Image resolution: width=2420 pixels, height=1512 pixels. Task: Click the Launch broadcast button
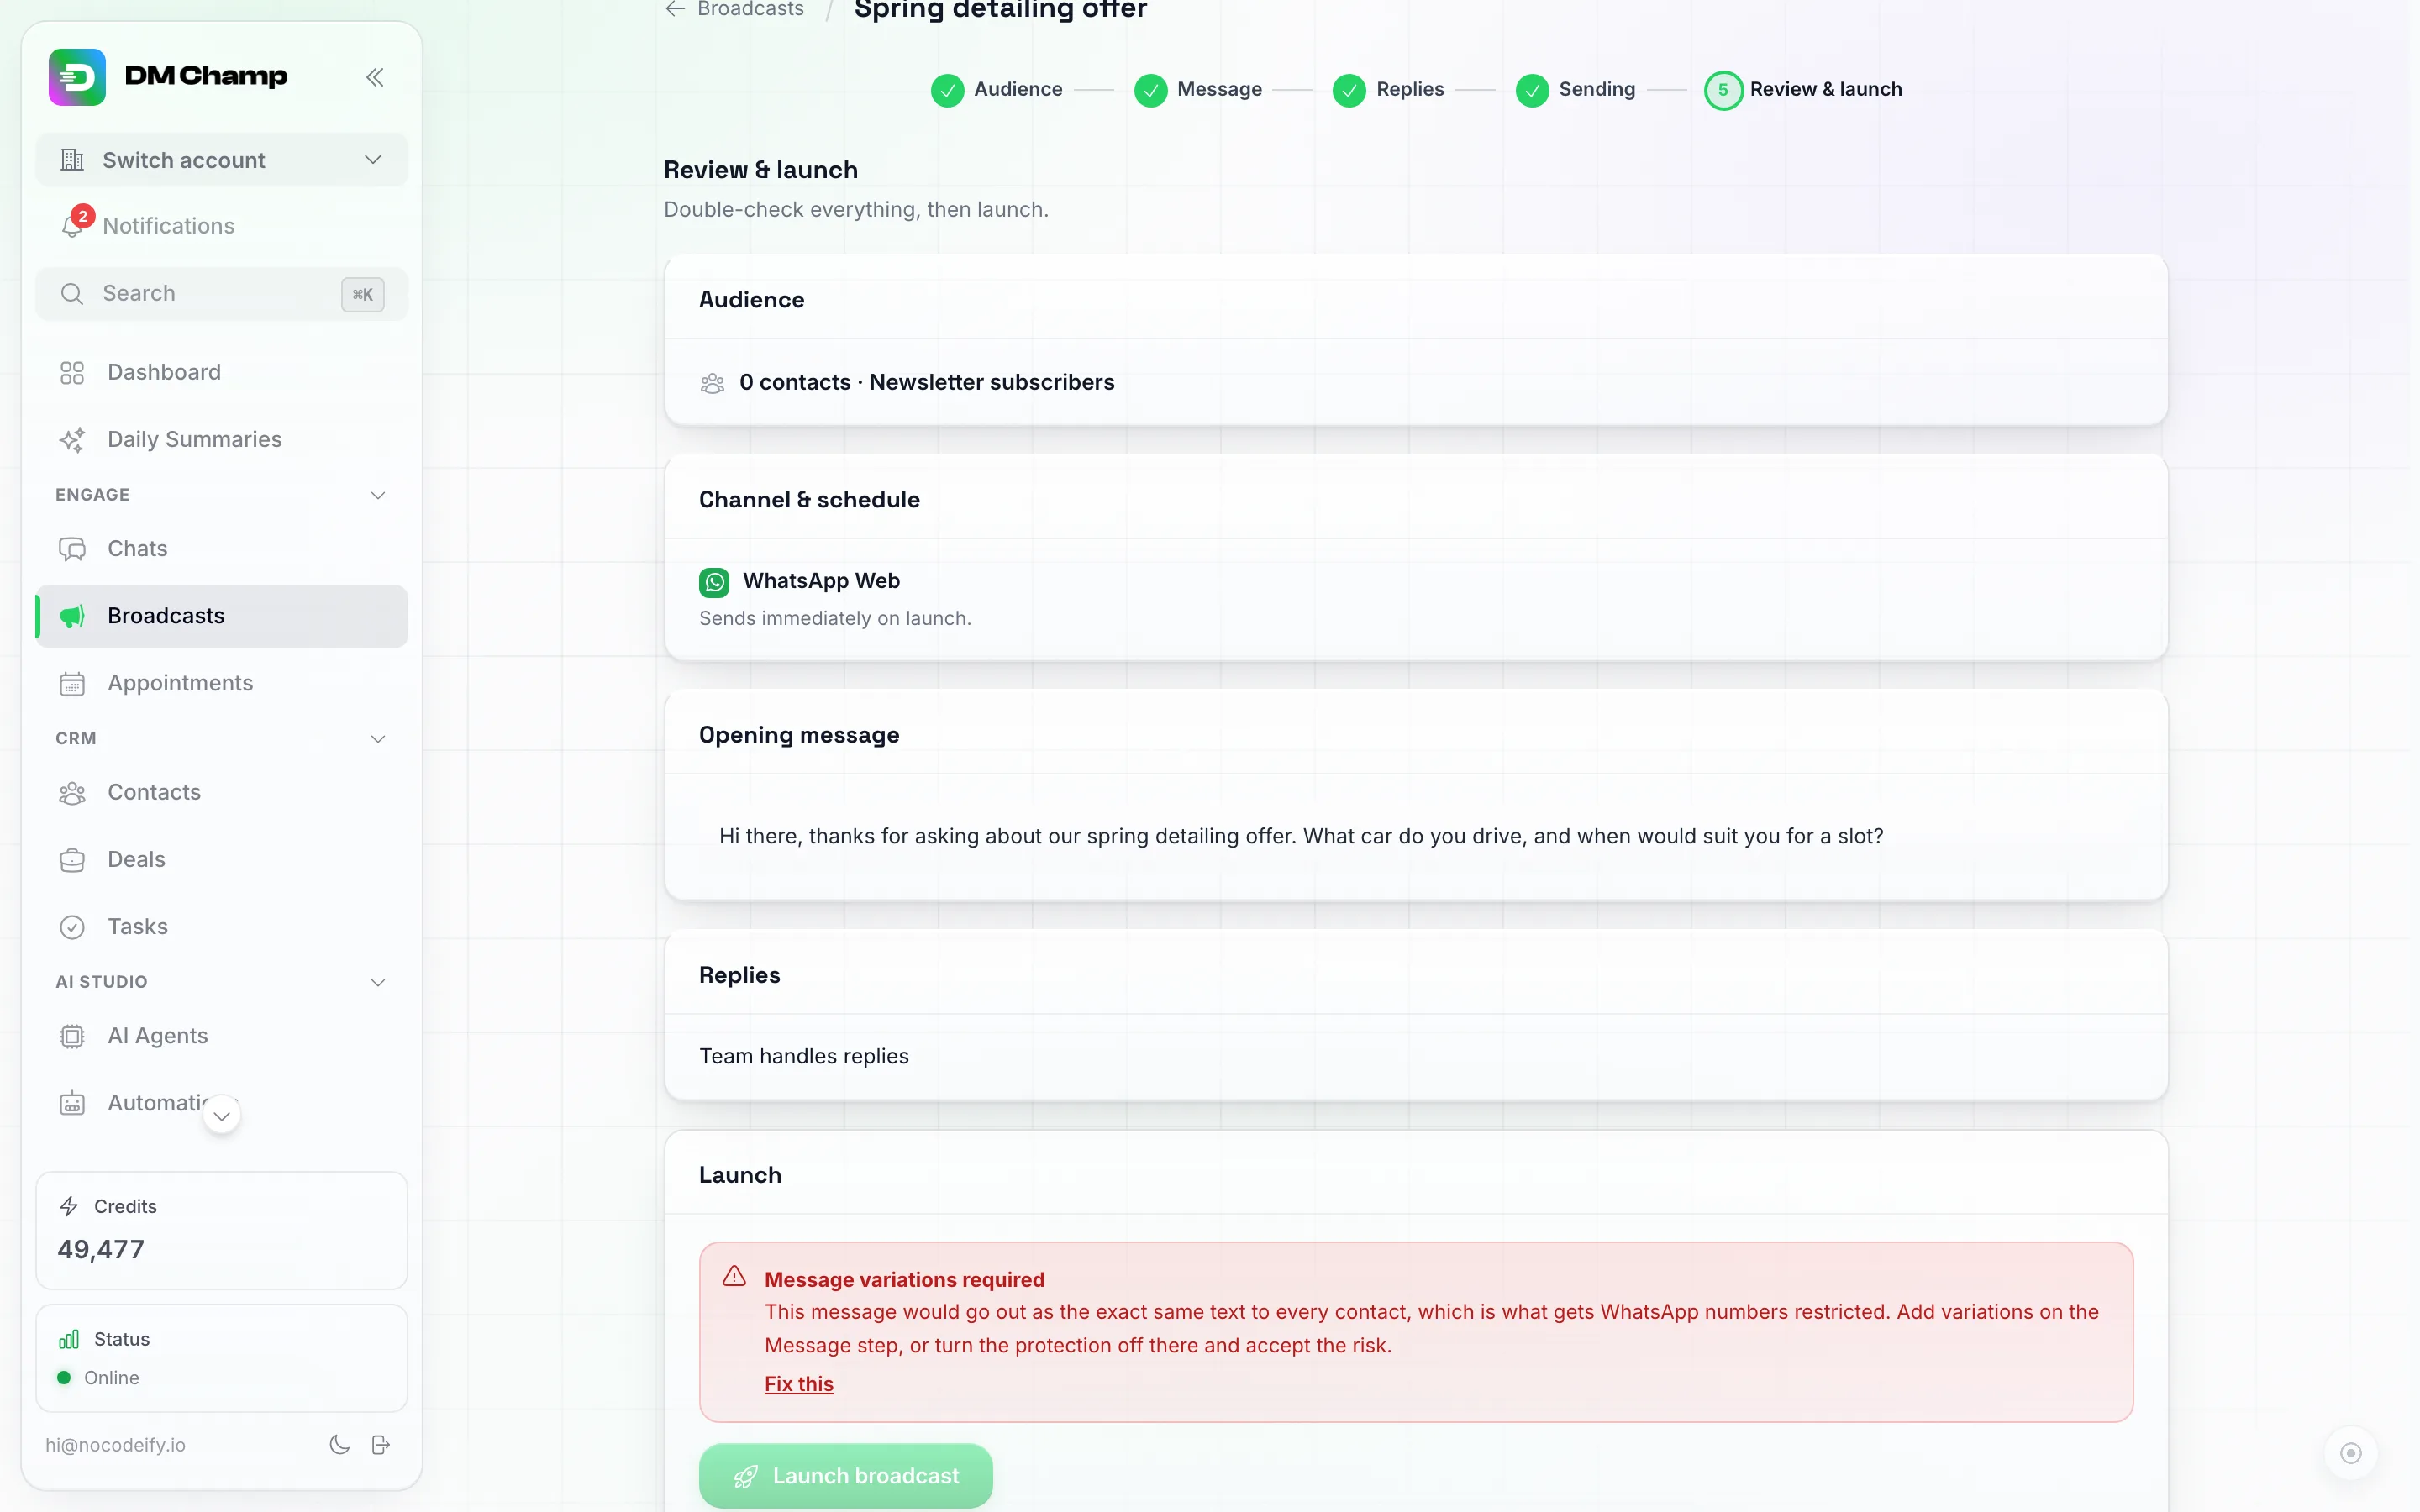pos(846,1476)
